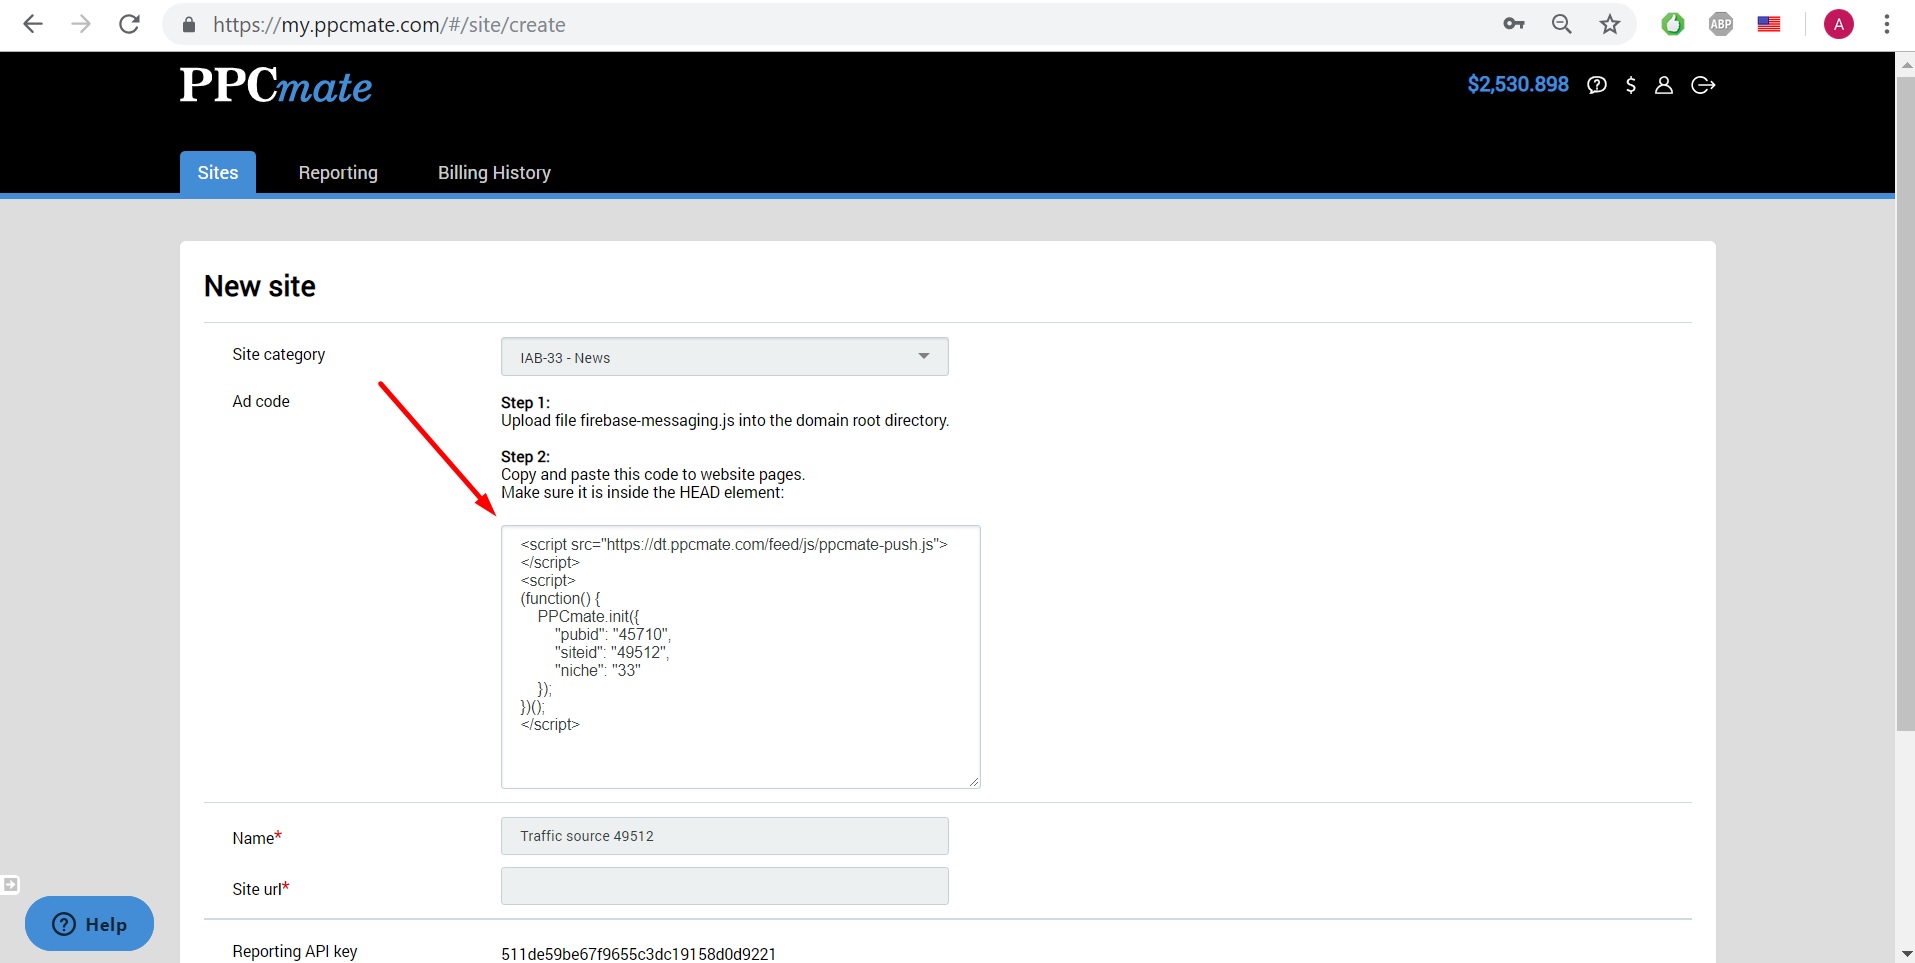Image resolution: width=1915 pixels, height=963 pixels.
Task: Click the logout icon in header
Action: point(1703,85)
